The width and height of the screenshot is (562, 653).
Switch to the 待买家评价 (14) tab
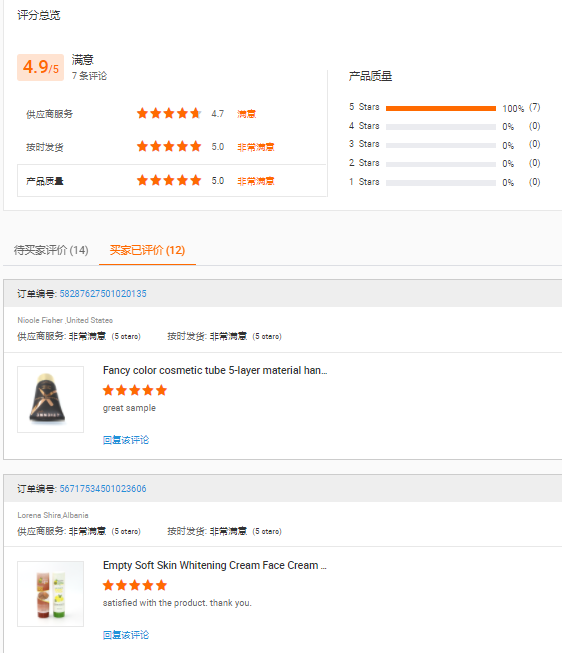51,250
